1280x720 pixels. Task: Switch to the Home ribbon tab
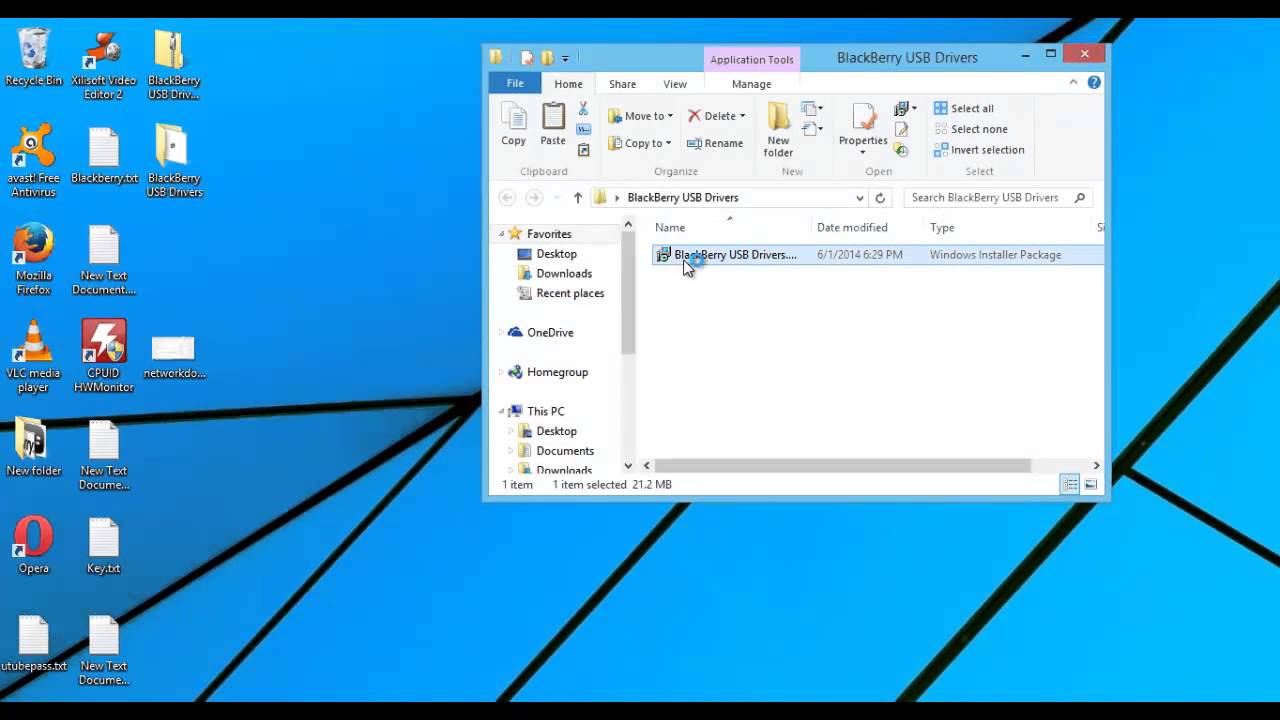pyautogui.click(x=568, y=84)
